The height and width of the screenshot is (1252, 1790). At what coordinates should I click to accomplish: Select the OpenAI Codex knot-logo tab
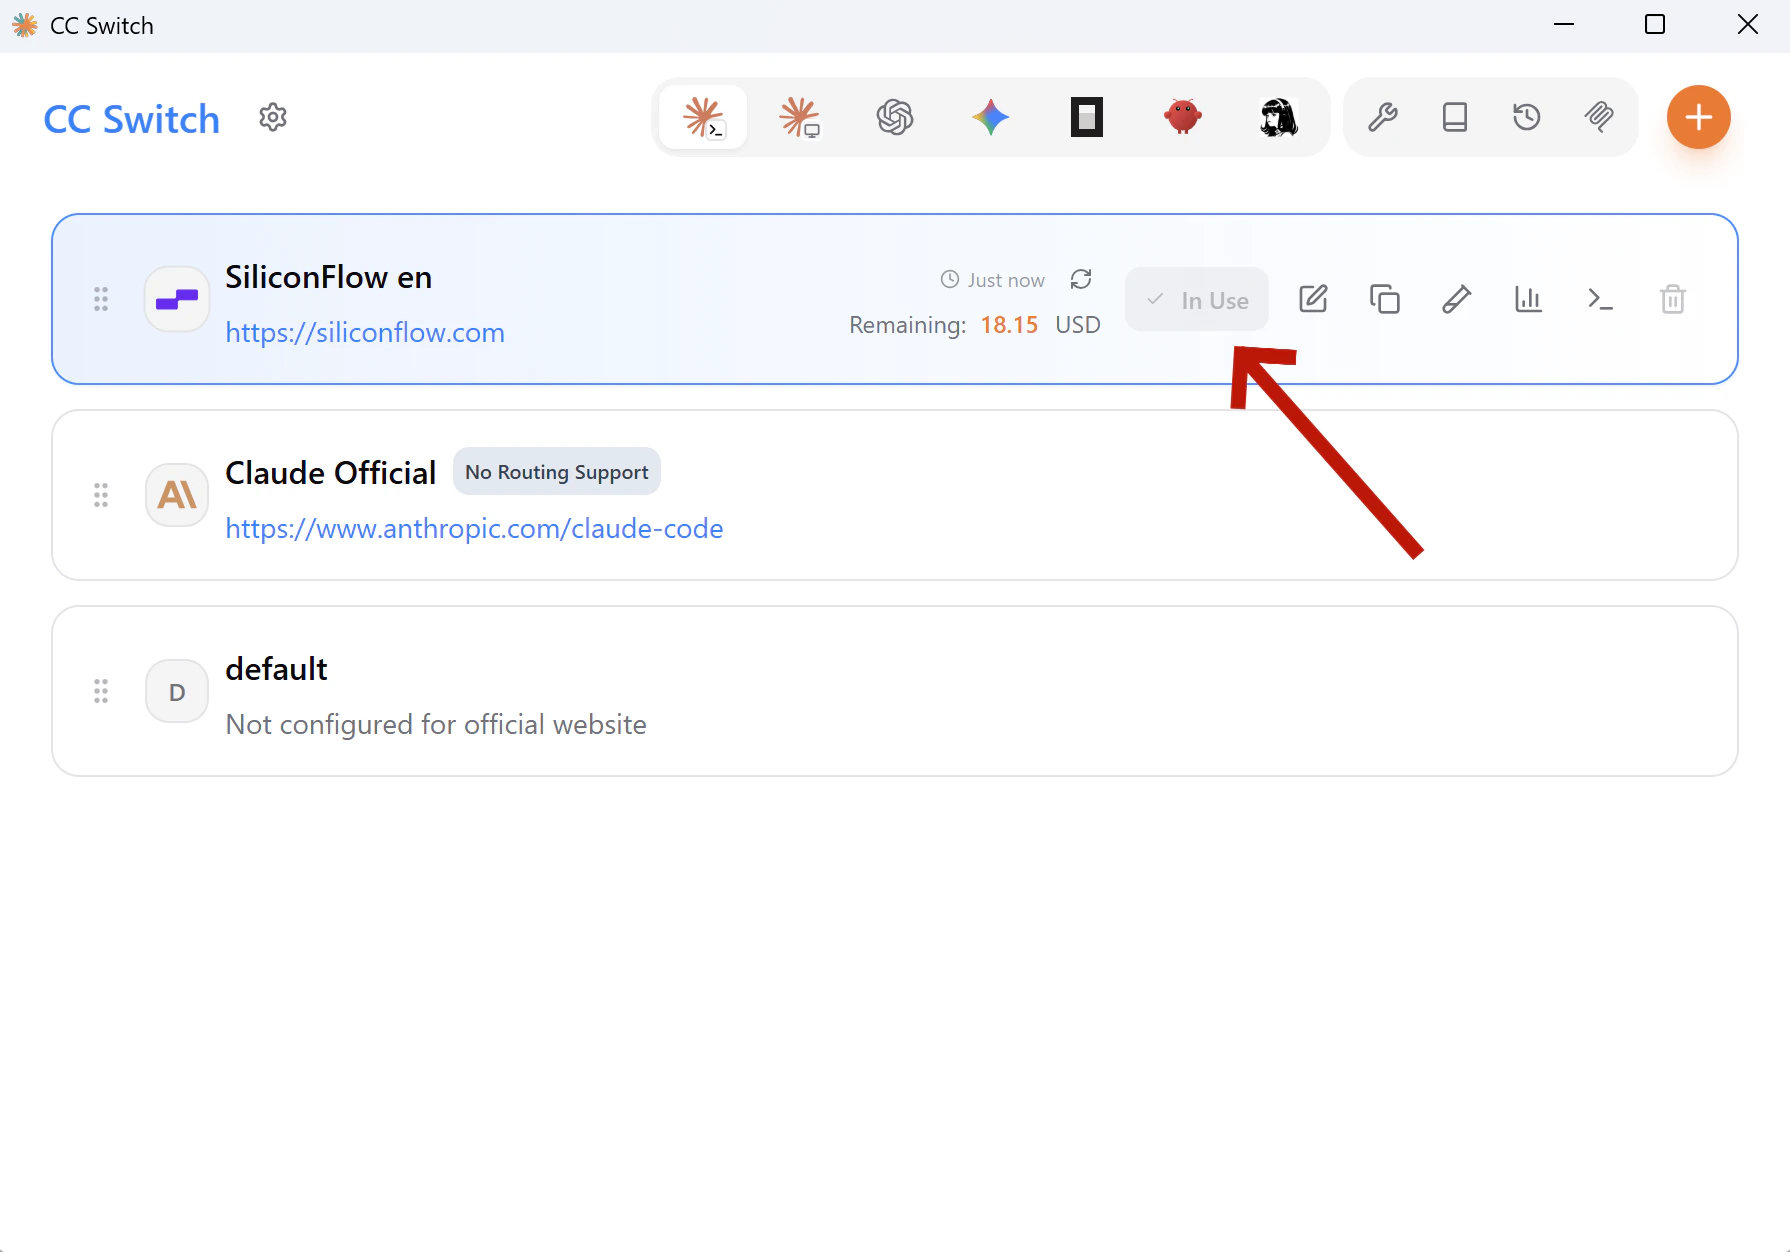(895, 118)
